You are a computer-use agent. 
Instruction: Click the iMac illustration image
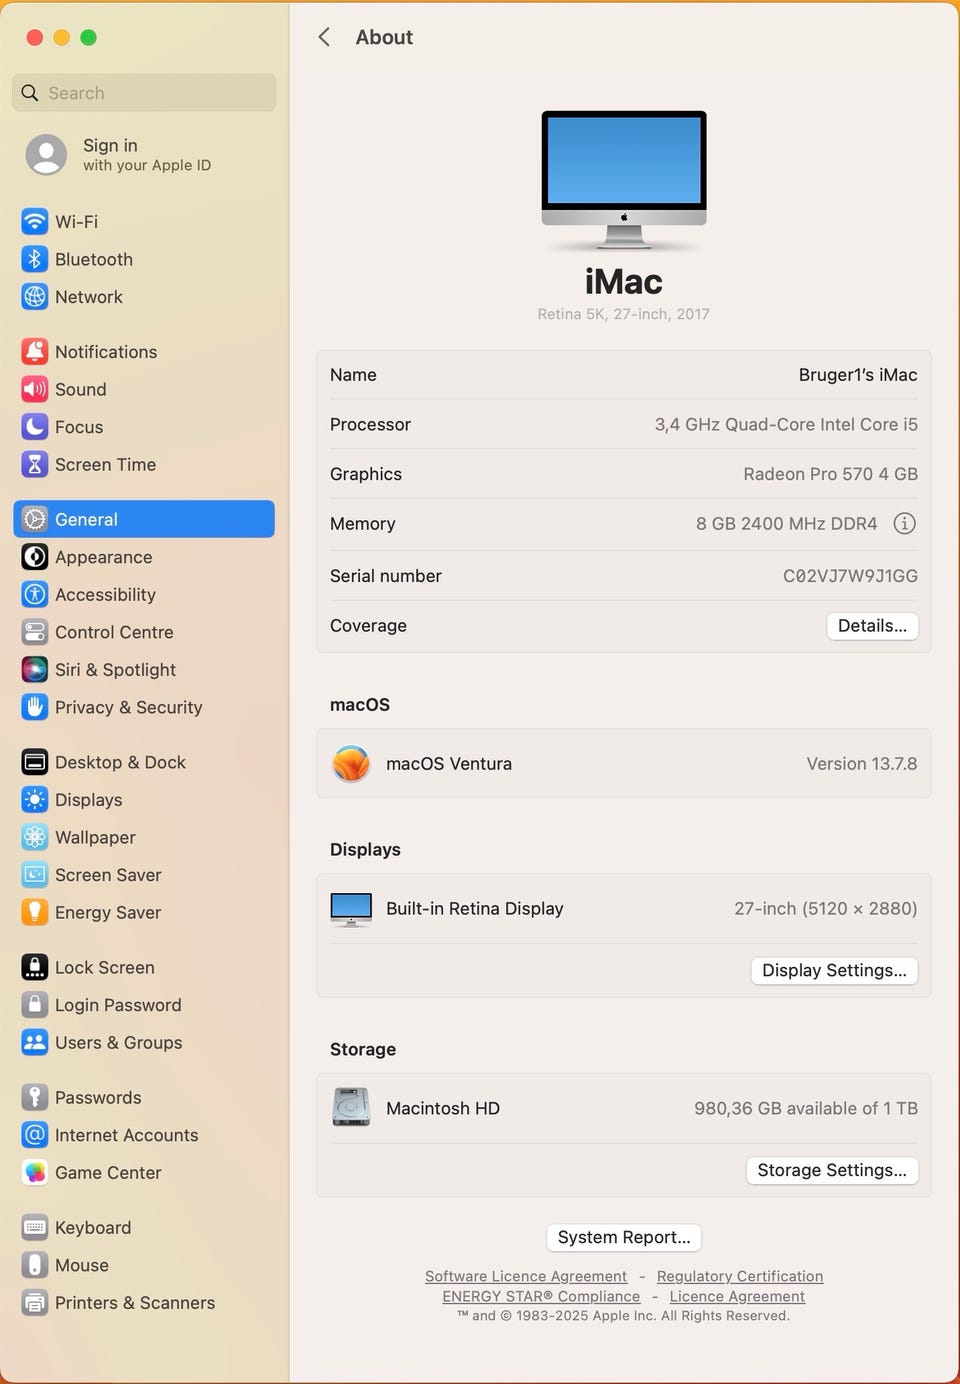624,180
